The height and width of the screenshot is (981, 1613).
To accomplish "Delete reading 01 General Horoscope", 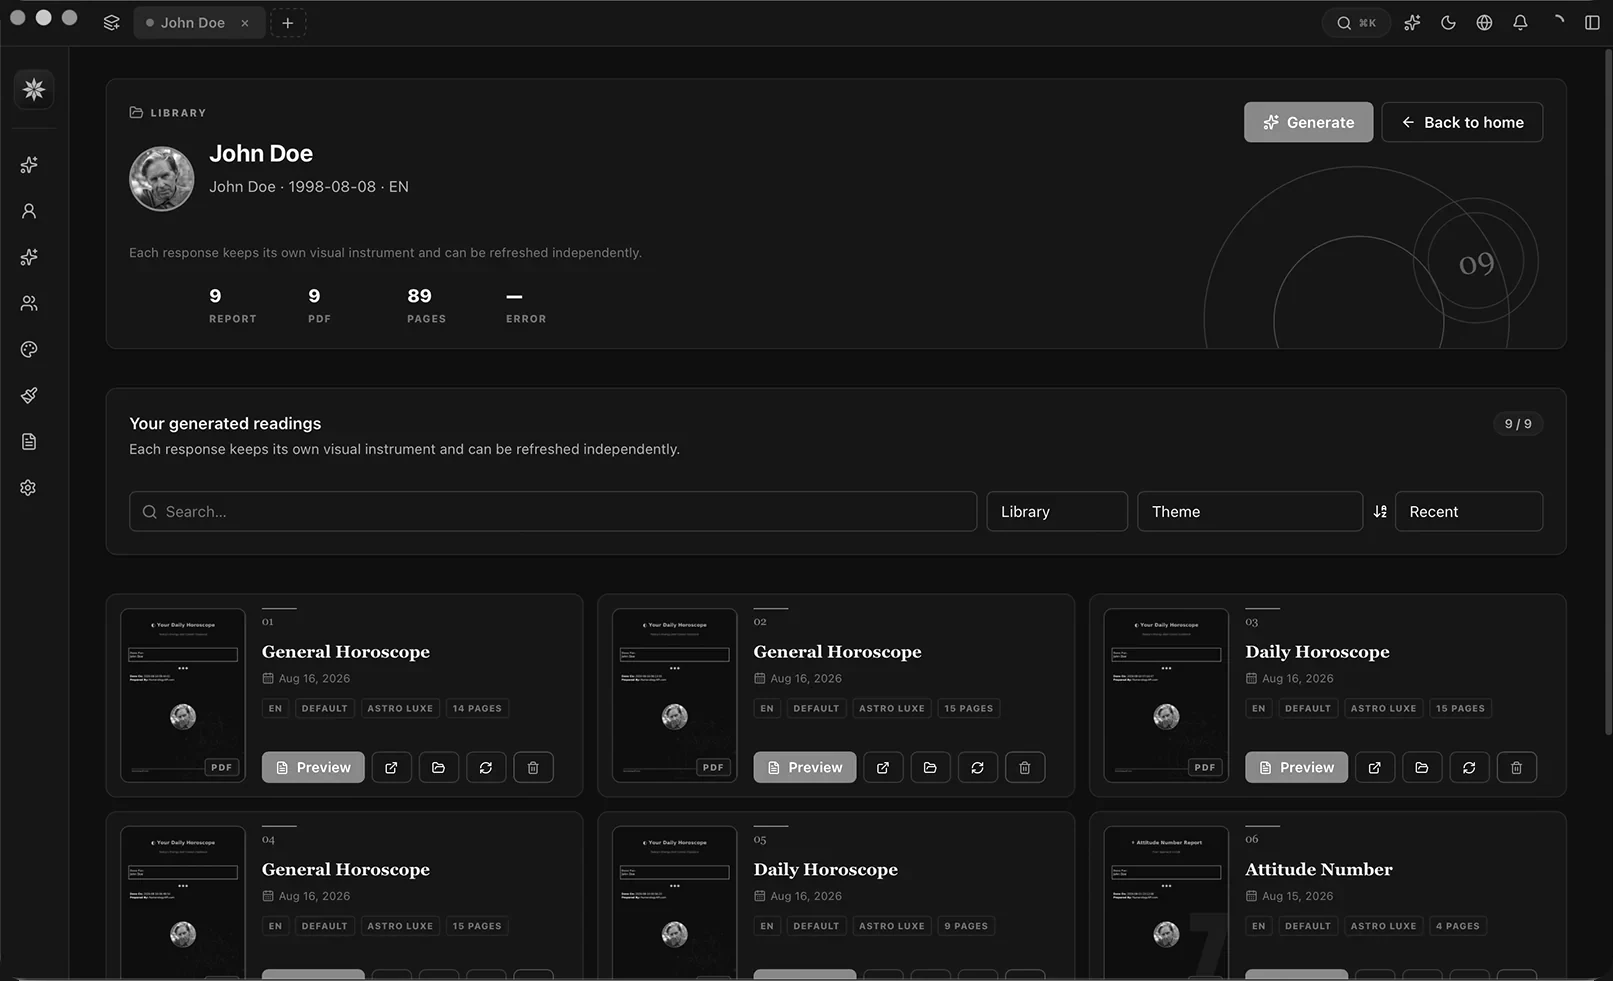I will (x=533, y=767).
